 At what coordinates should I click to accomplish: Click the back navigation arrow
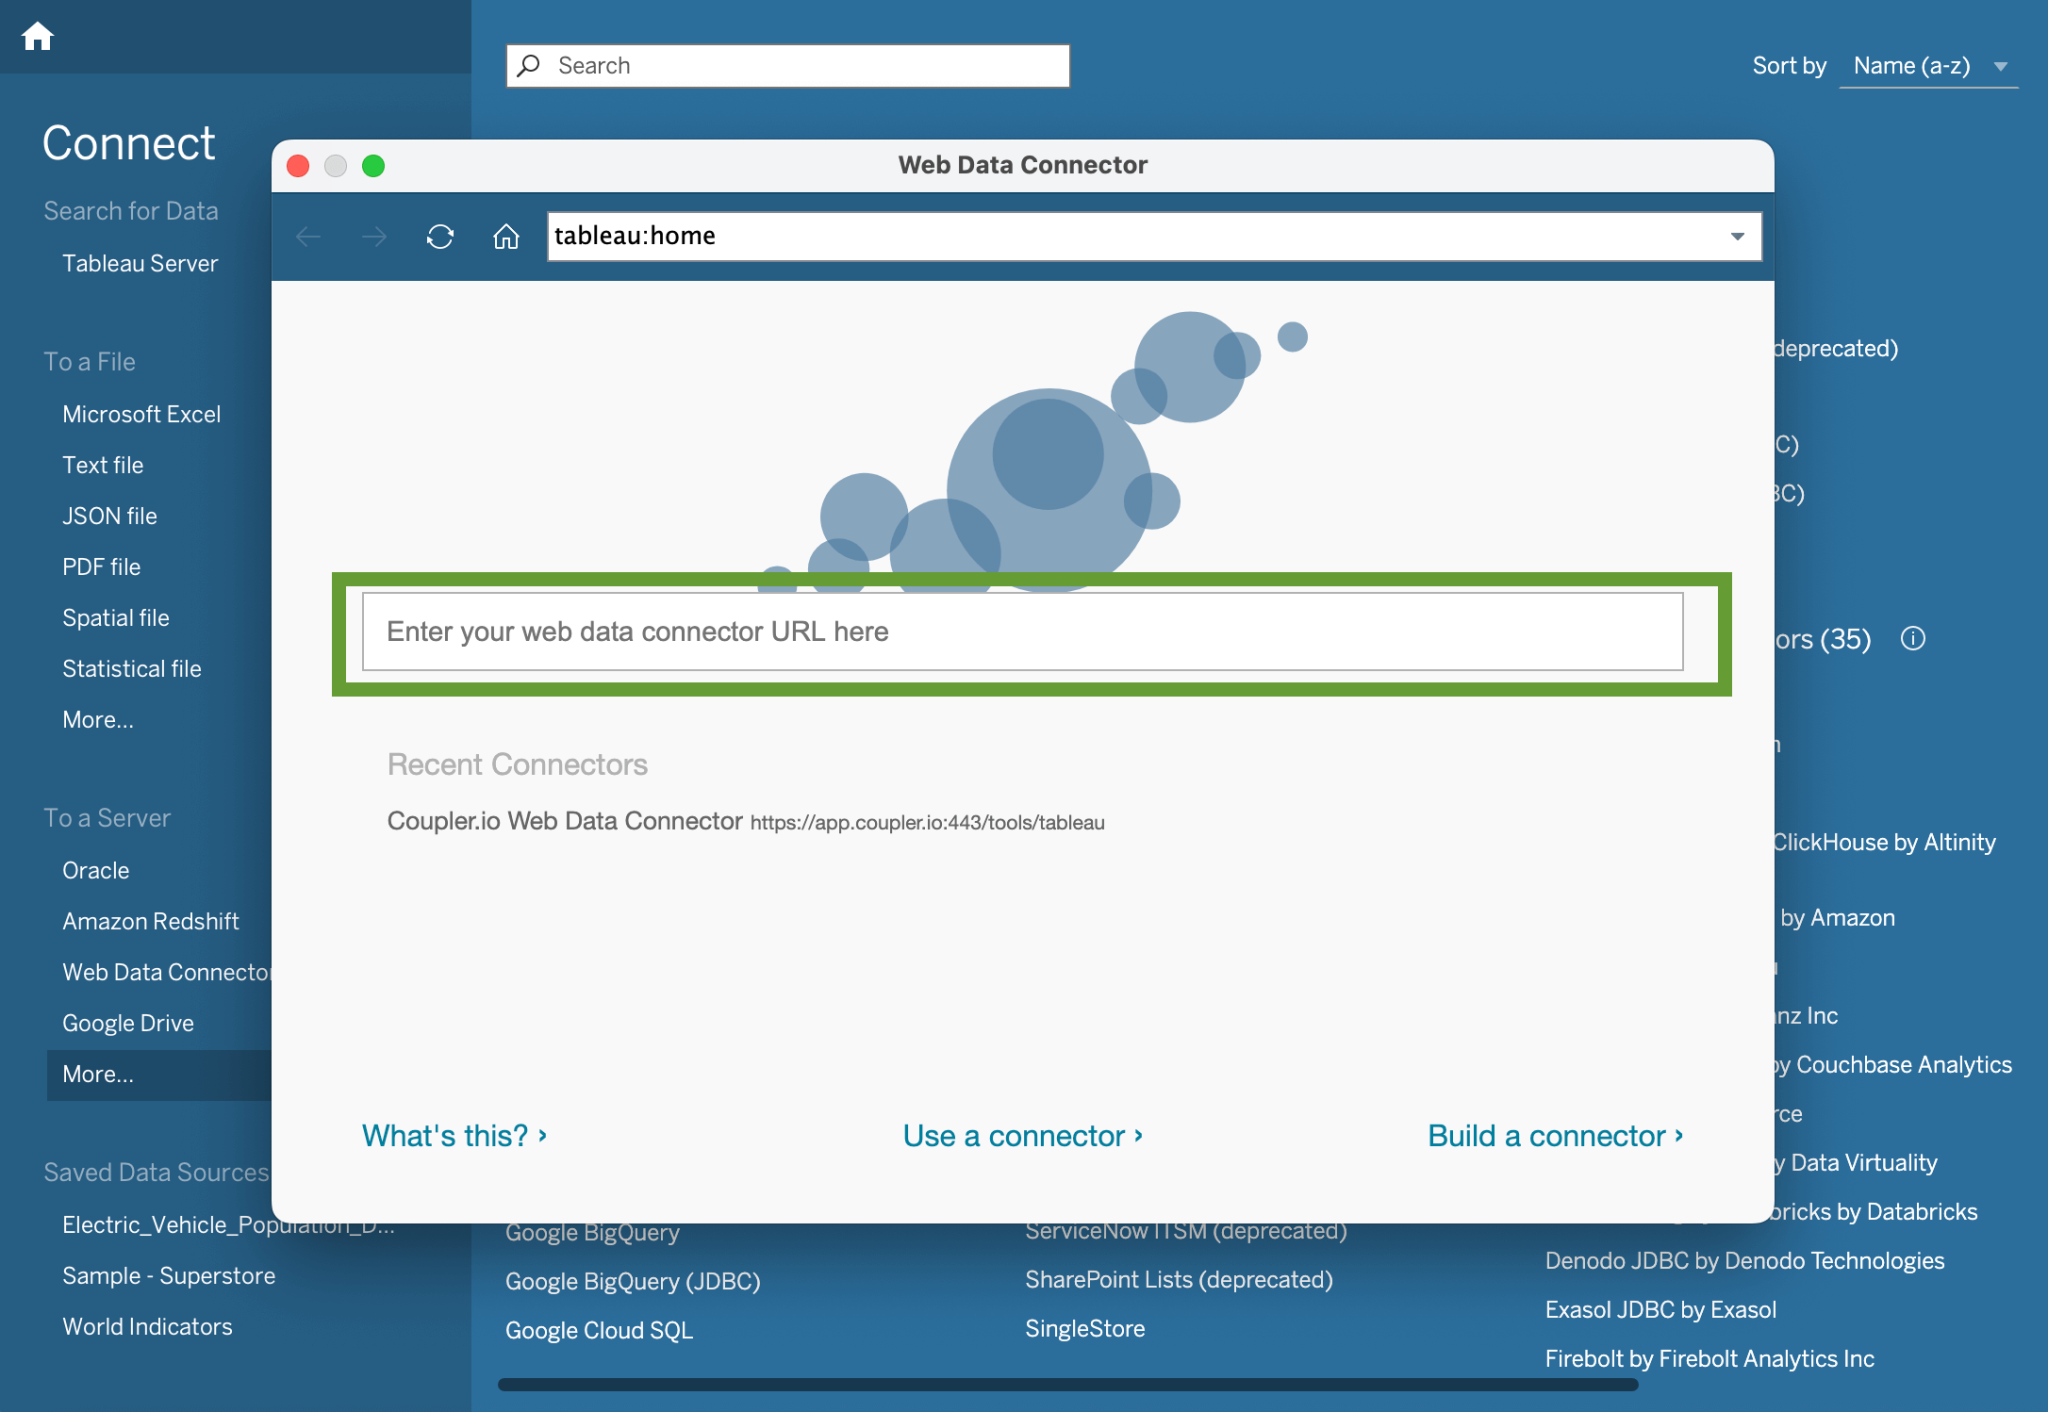coord(308,236)
